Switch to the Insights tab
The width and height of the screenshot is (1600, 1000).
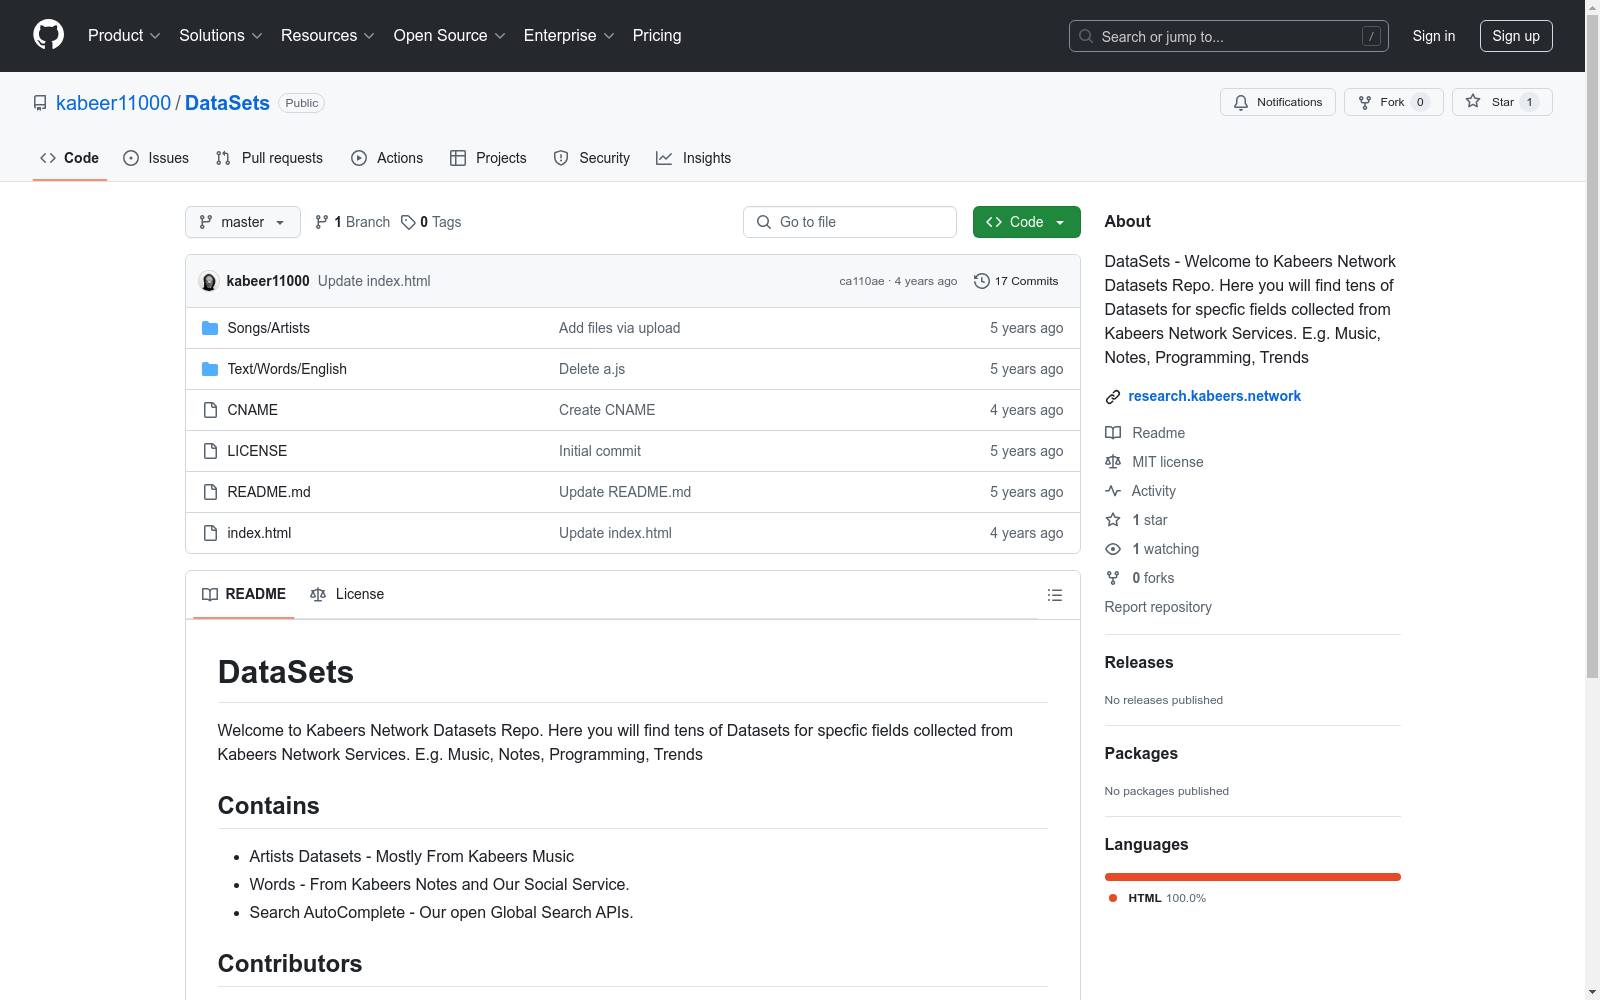(x=694, y=158)
